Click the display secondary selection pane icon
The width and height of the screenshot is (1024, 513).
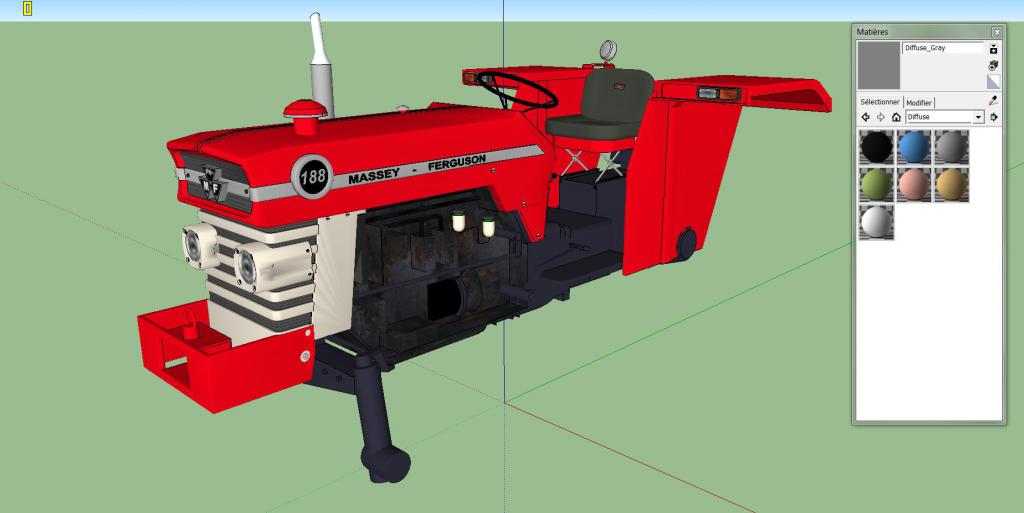pos(993,49)
